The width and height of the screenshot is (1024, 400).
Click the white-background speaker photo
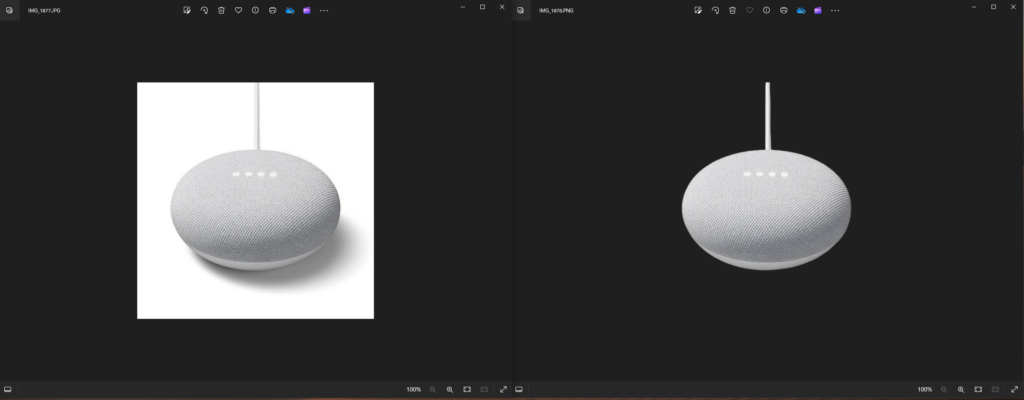click(255, 200)
